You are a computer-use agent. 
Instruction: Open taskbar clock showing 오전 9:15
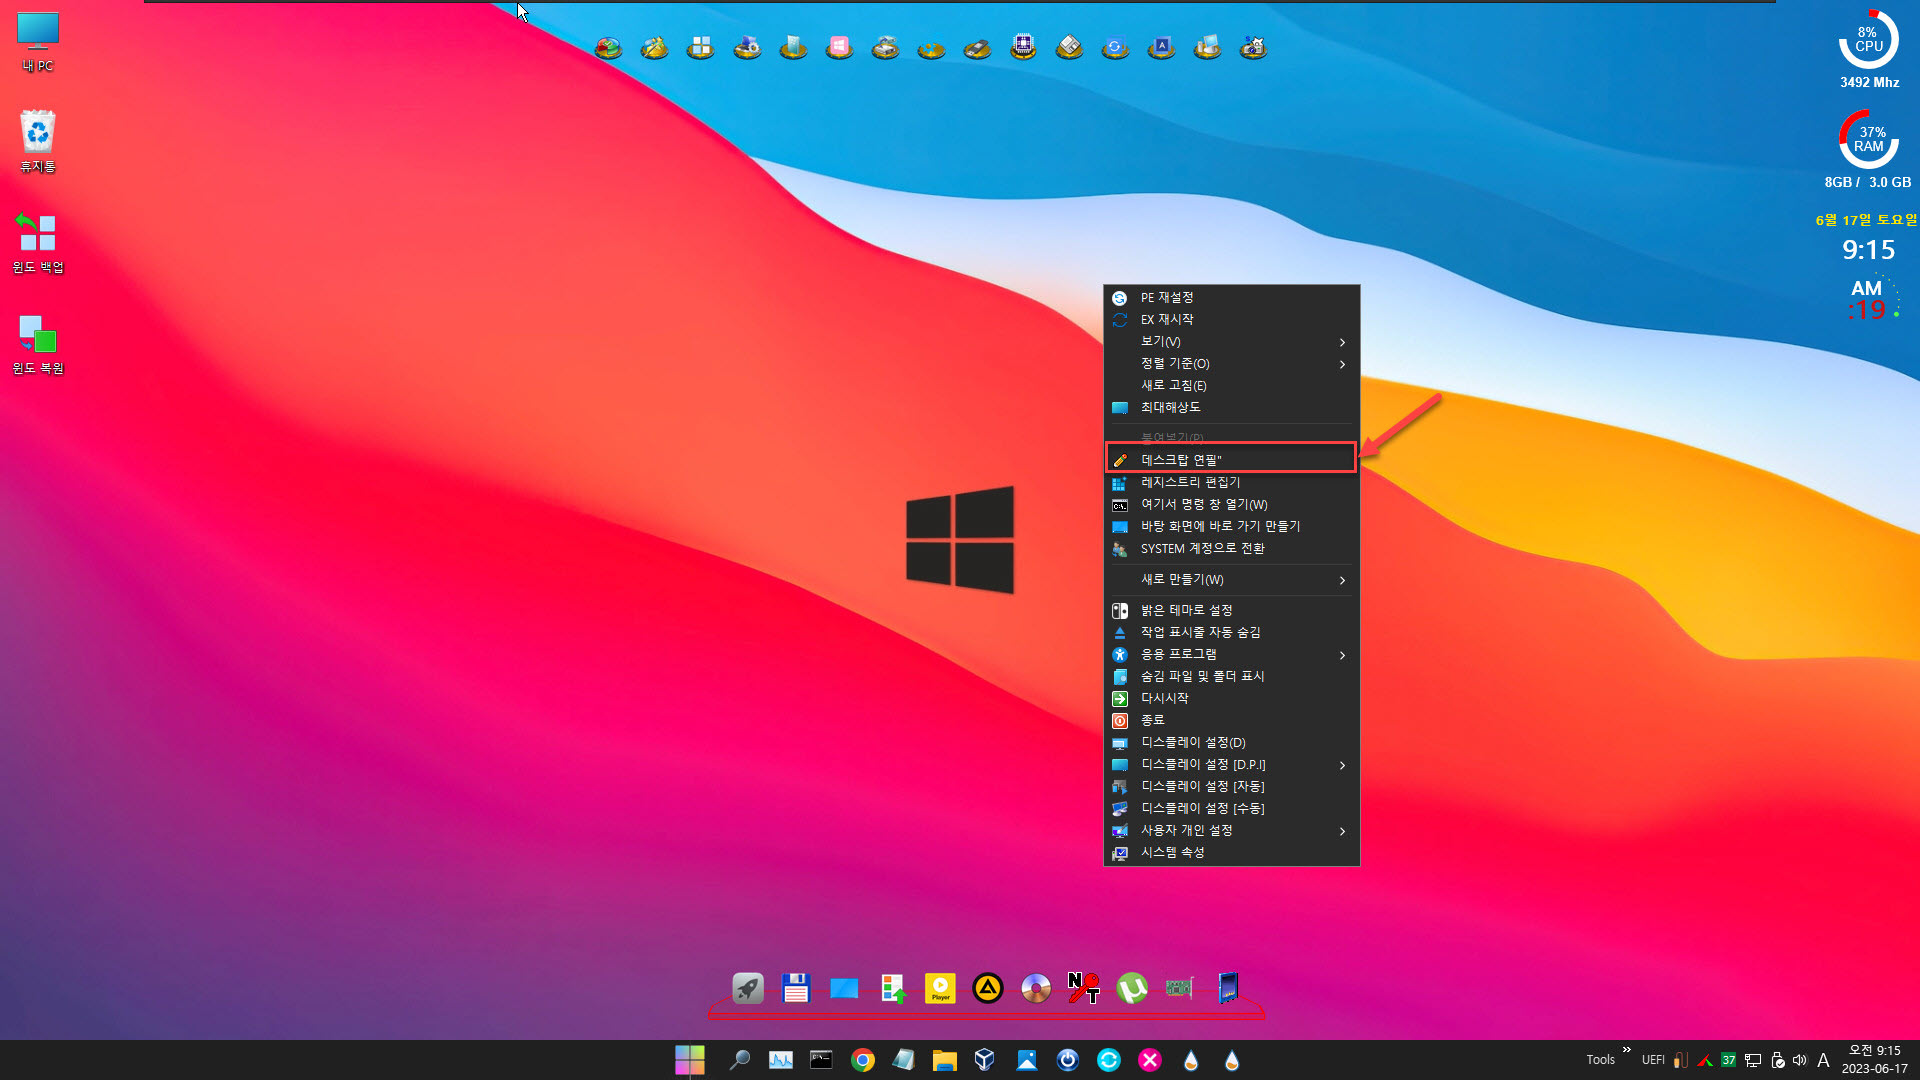coord(1875,1060)
